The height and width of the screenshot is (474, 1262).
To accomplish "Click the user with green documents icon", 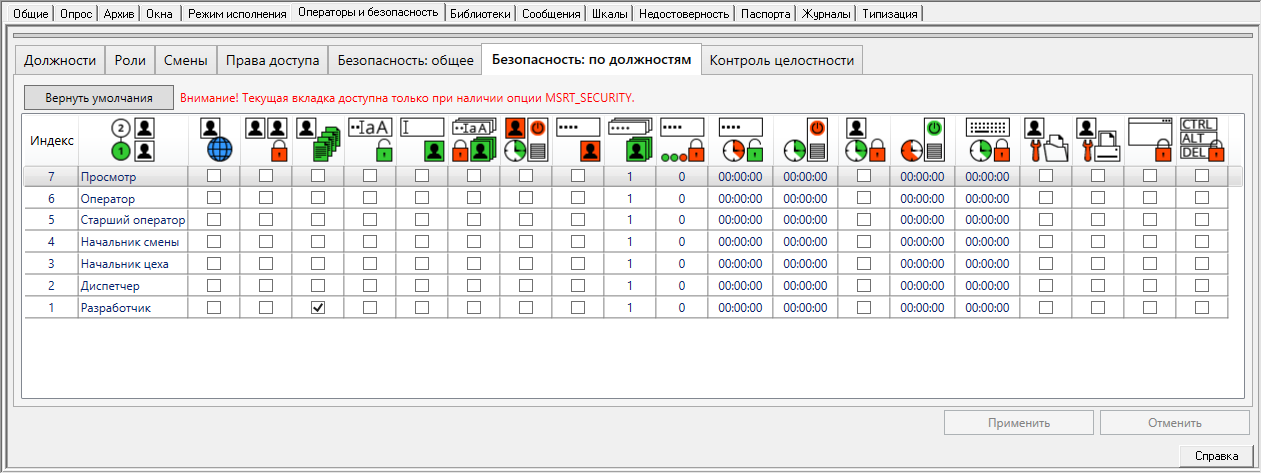I will (318, 140).
